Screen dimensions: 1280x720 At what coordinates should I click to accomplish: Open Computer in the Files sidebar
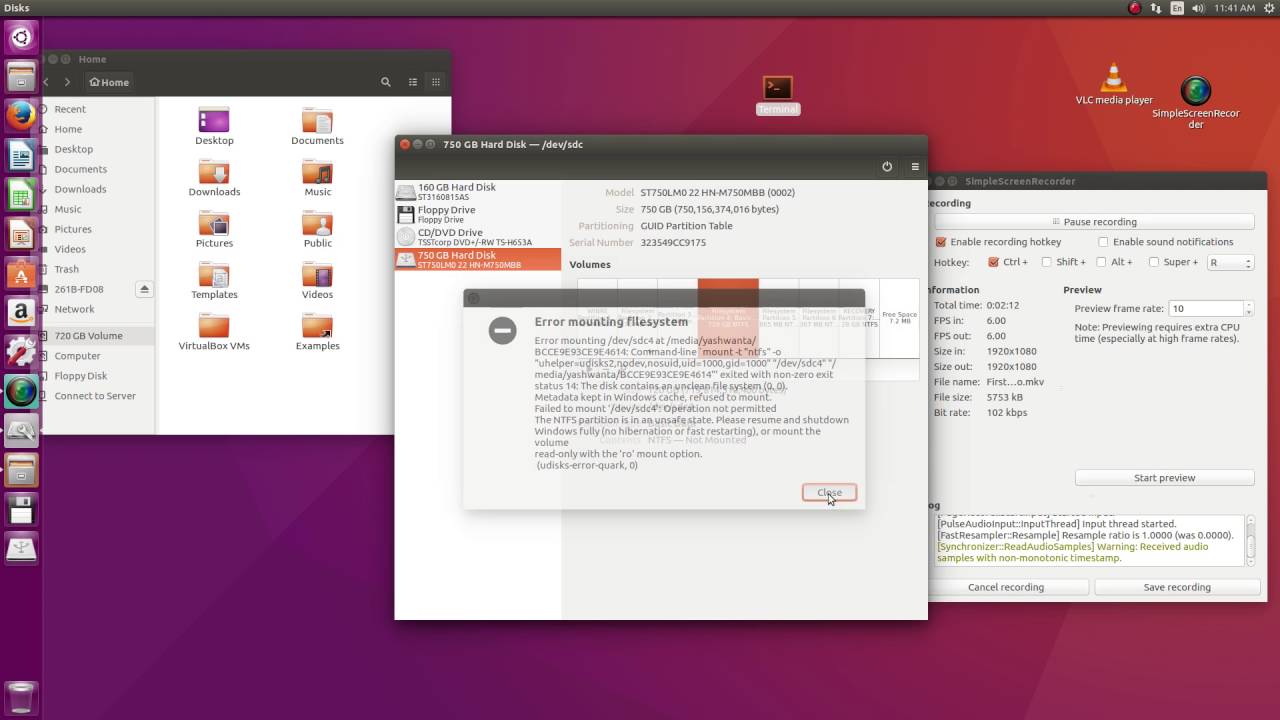(77, 356)
